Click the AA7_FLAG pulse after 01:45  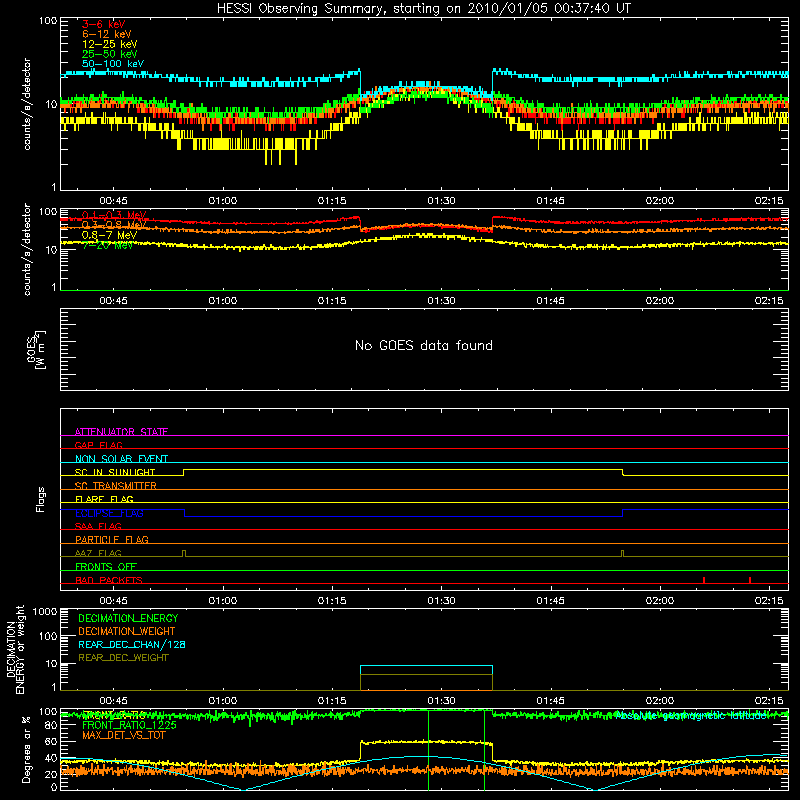click(622, 554)
